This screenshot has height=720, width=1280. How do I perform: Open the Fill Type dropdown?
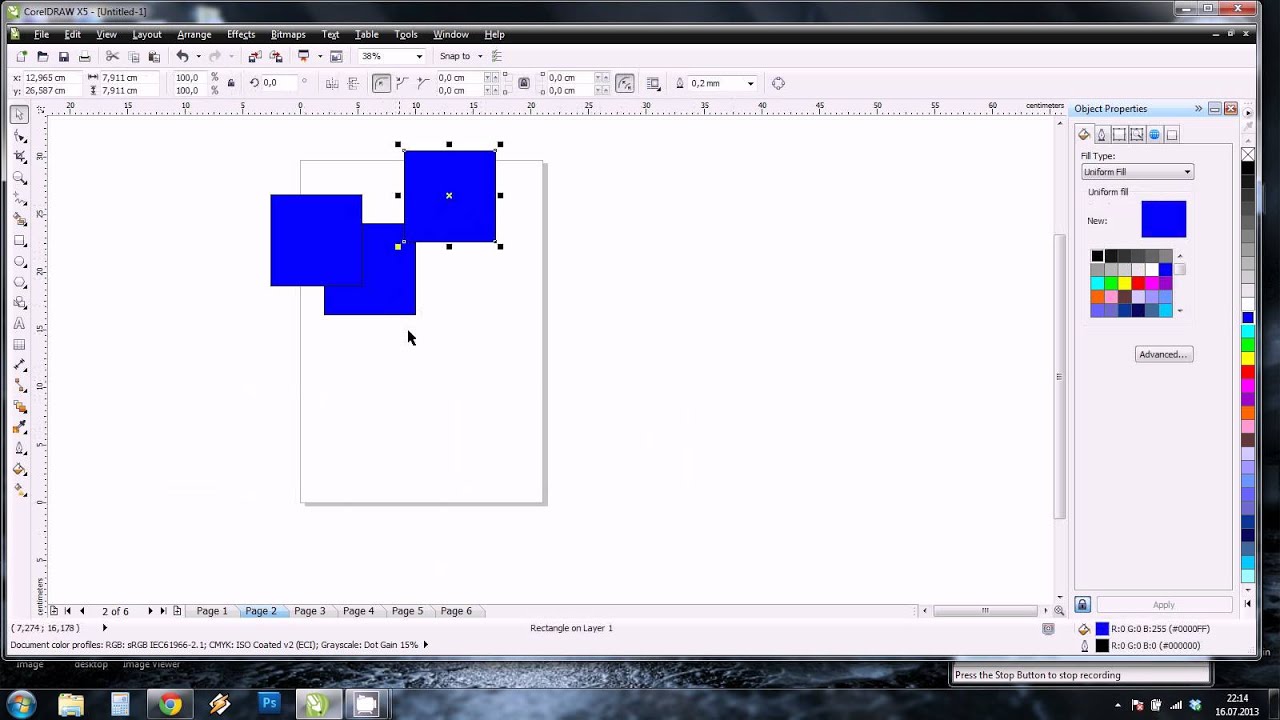coord(1137,171)
